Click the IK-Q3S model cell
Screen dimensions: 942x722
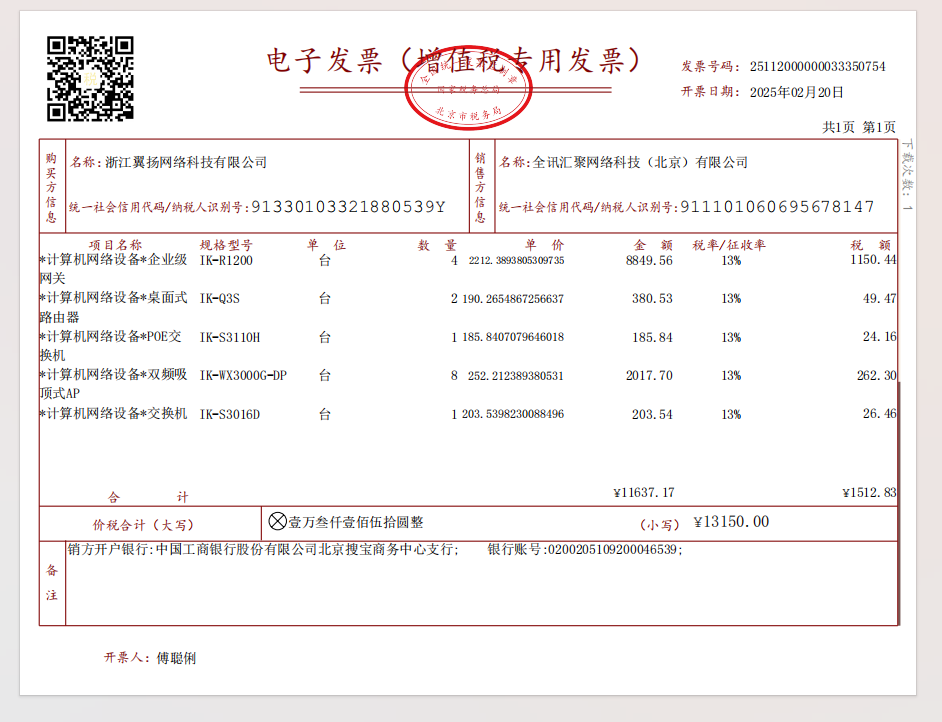[x=220, y=298]
